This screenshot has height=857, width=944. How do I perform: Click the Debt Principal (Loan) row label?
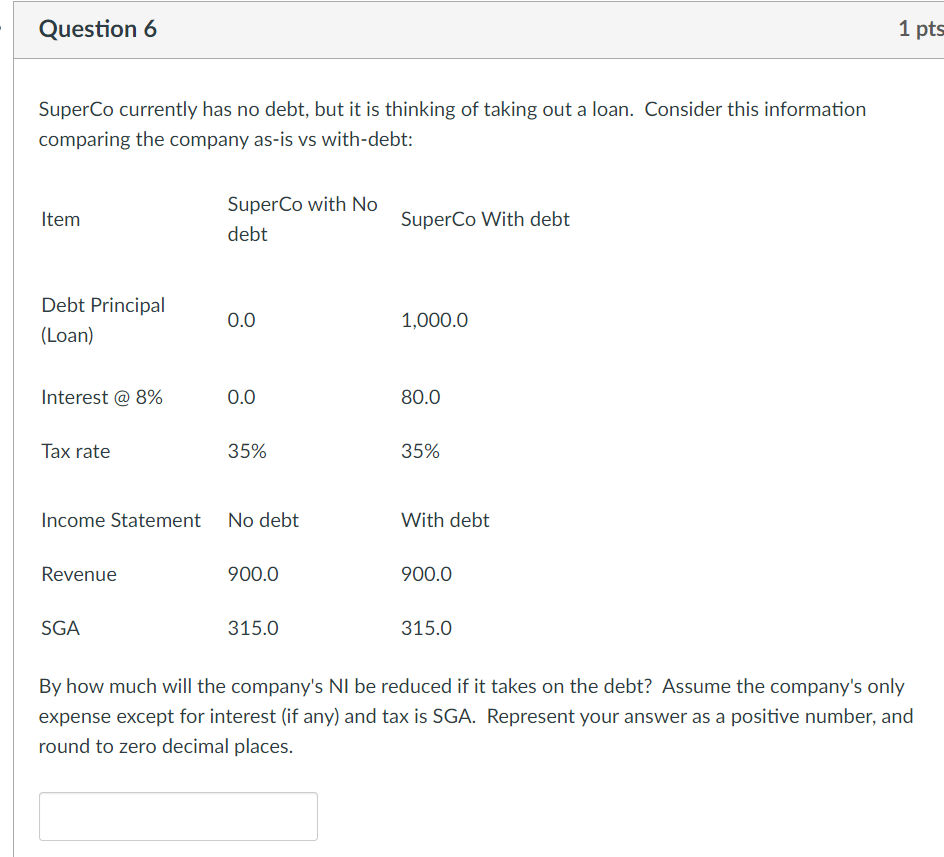pyautogui.click(x=103, y=320)
